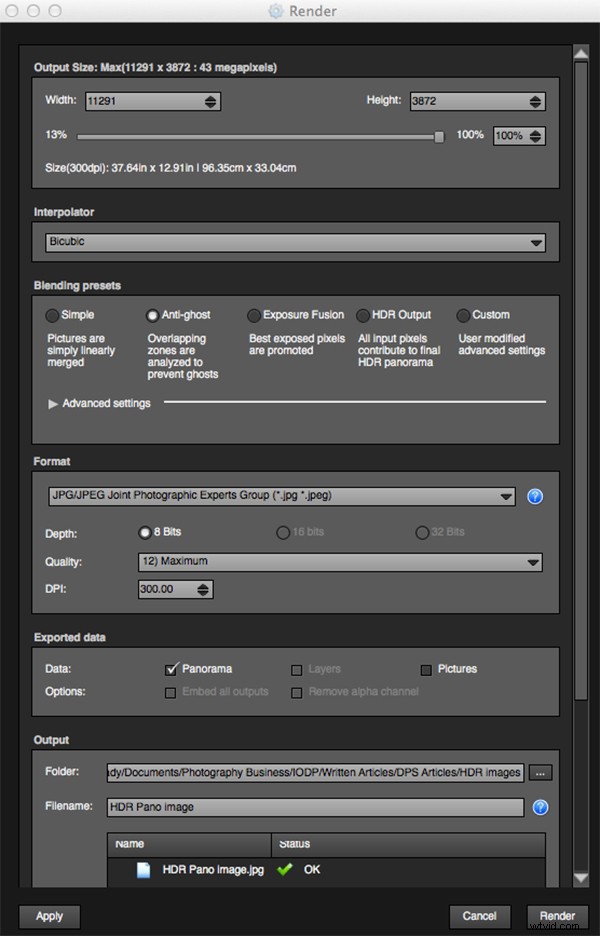Screen dimensions: 600x936
Task: Choose the 8 Bits depth option
Action: [144, 532]
